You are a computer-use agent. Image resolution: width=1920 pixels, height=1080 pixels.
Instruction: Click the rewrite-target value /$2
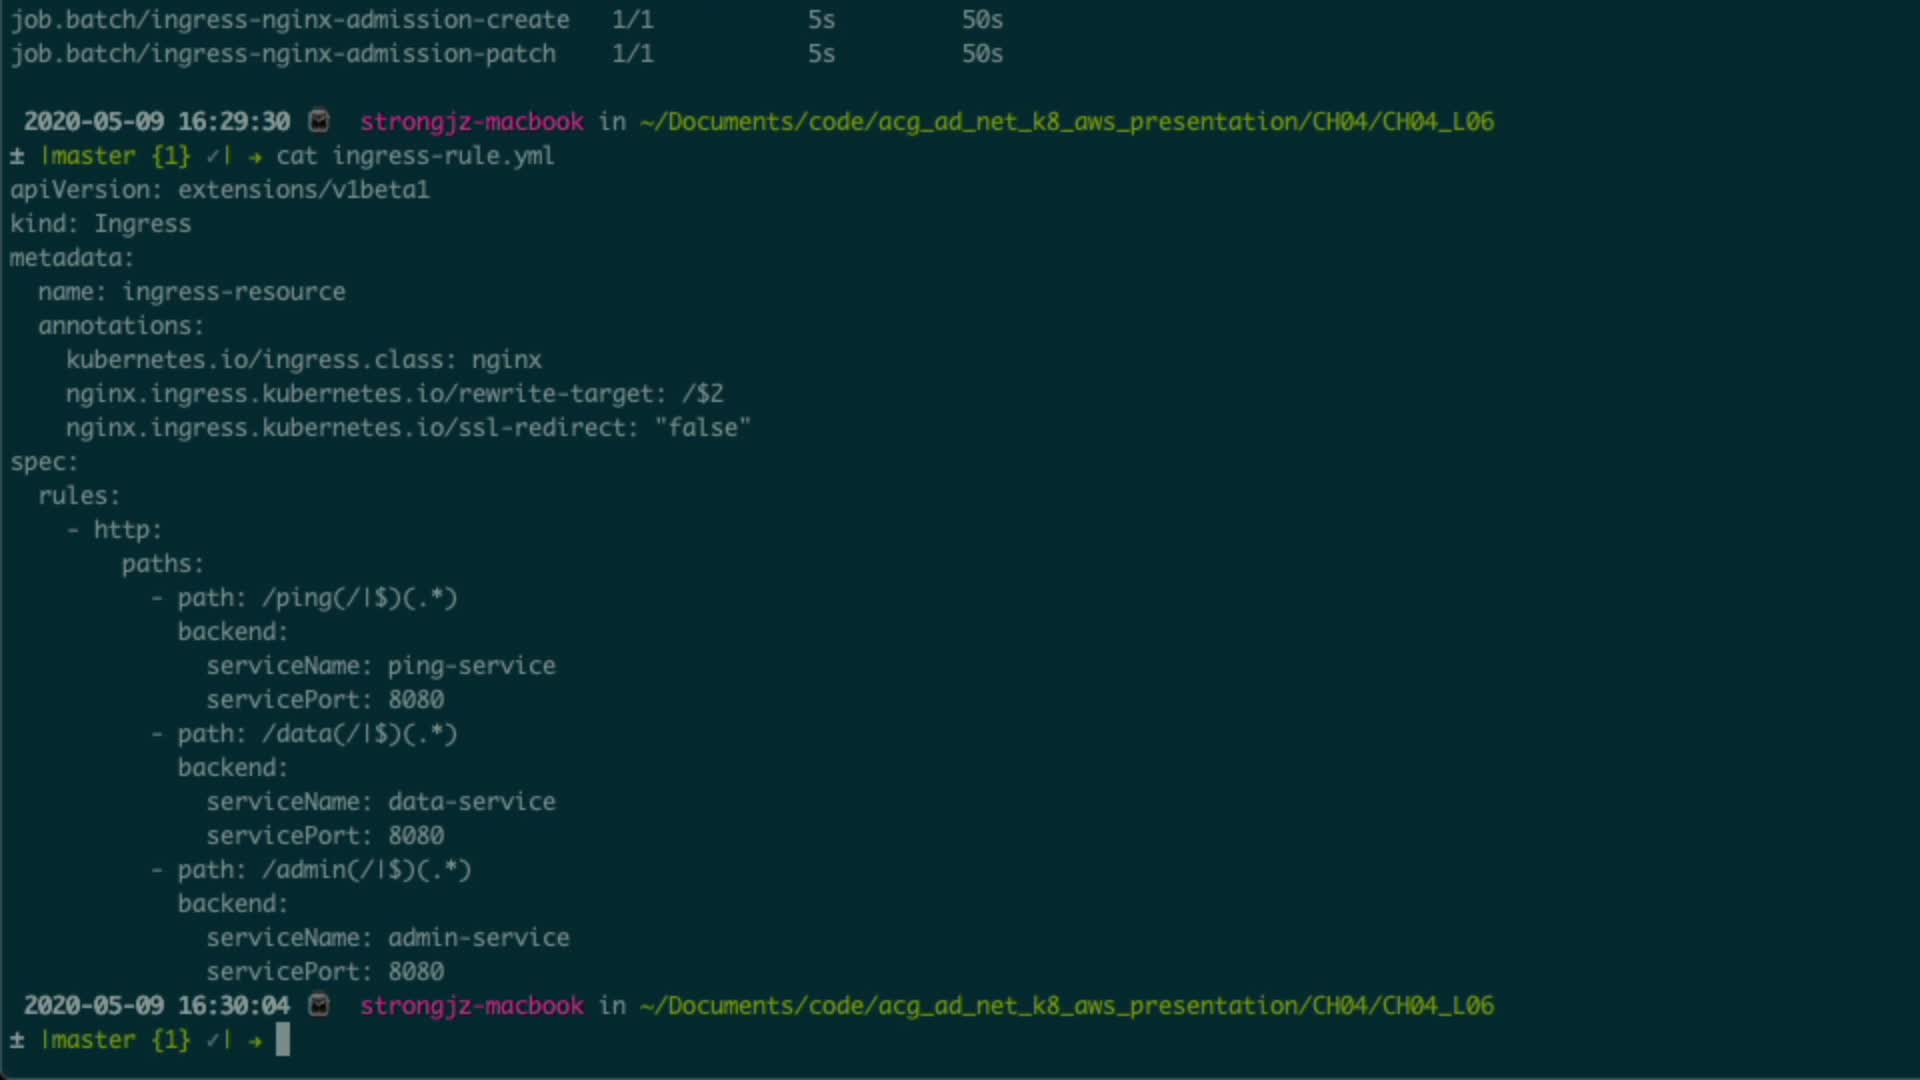702,394
